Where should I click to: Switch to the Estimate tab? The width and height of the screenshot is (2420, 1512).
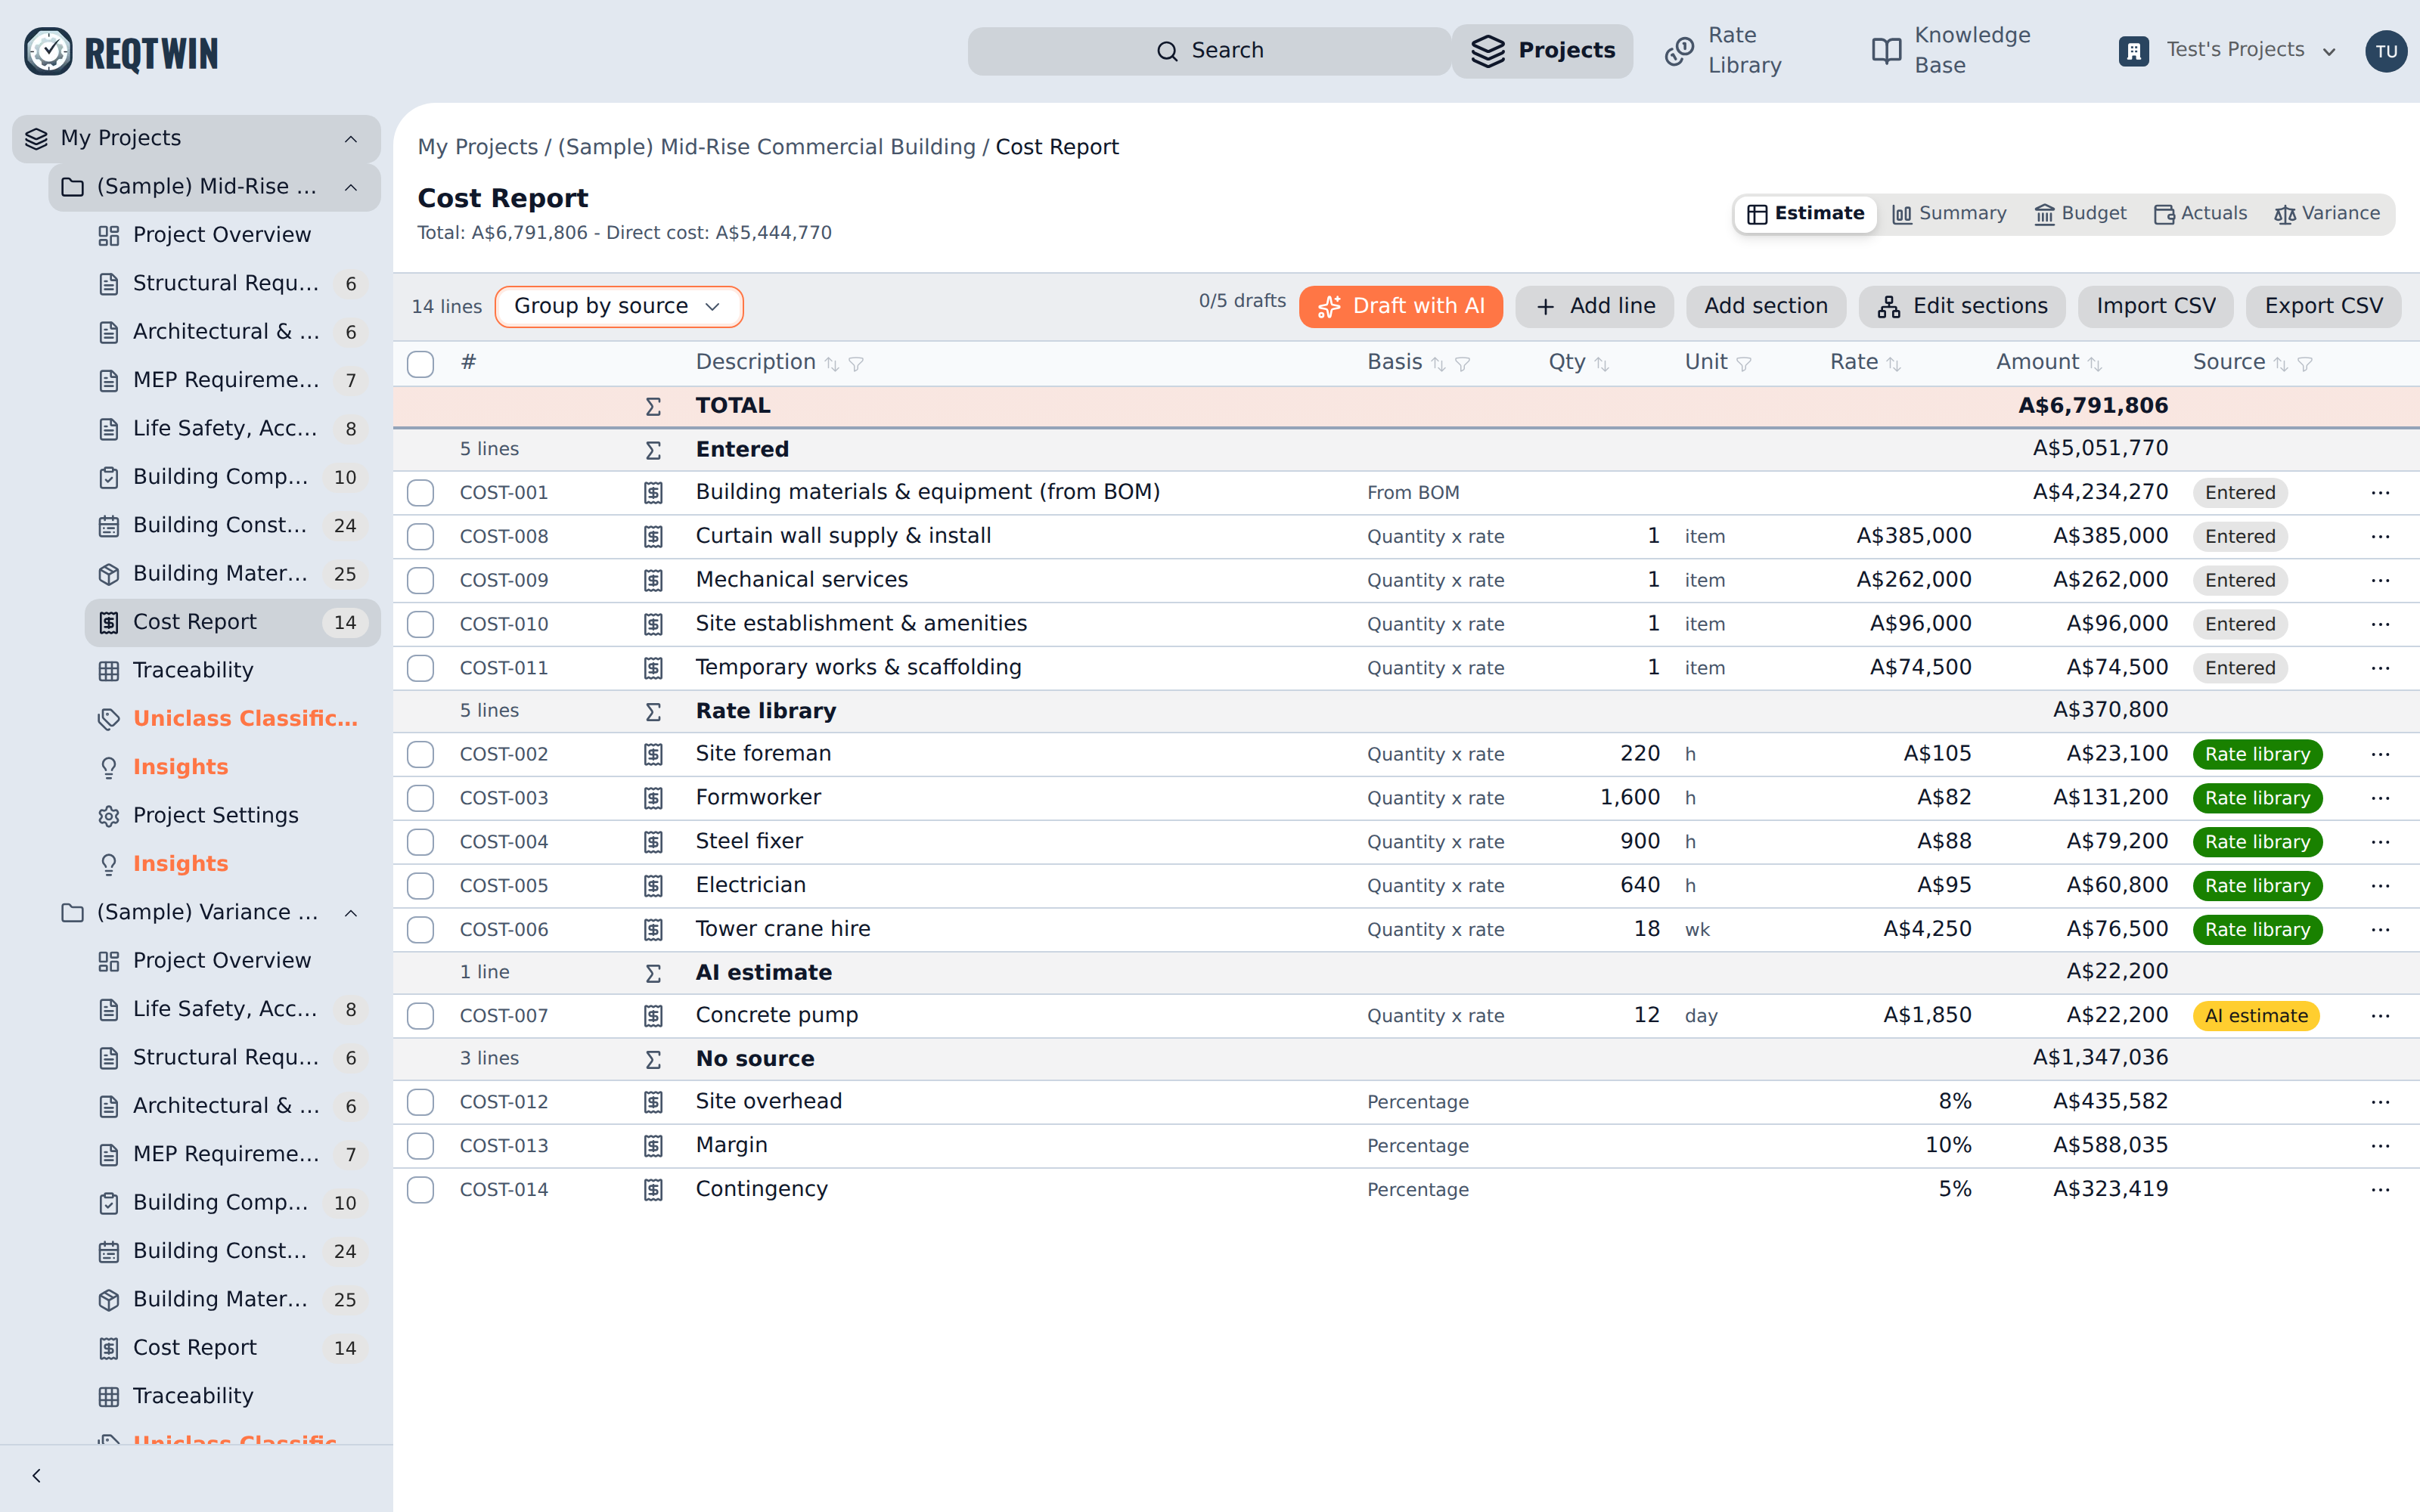pos(1805,213)
